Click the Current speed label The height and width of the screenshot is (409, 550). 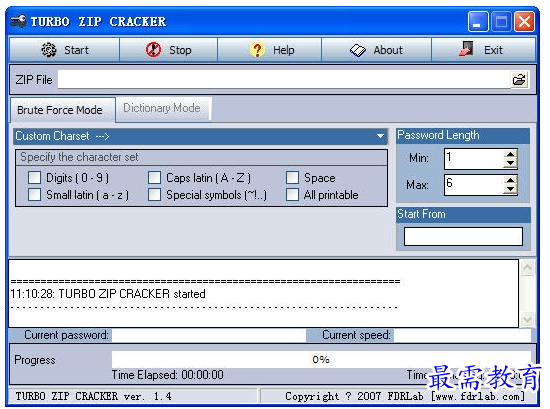[356, 335]
